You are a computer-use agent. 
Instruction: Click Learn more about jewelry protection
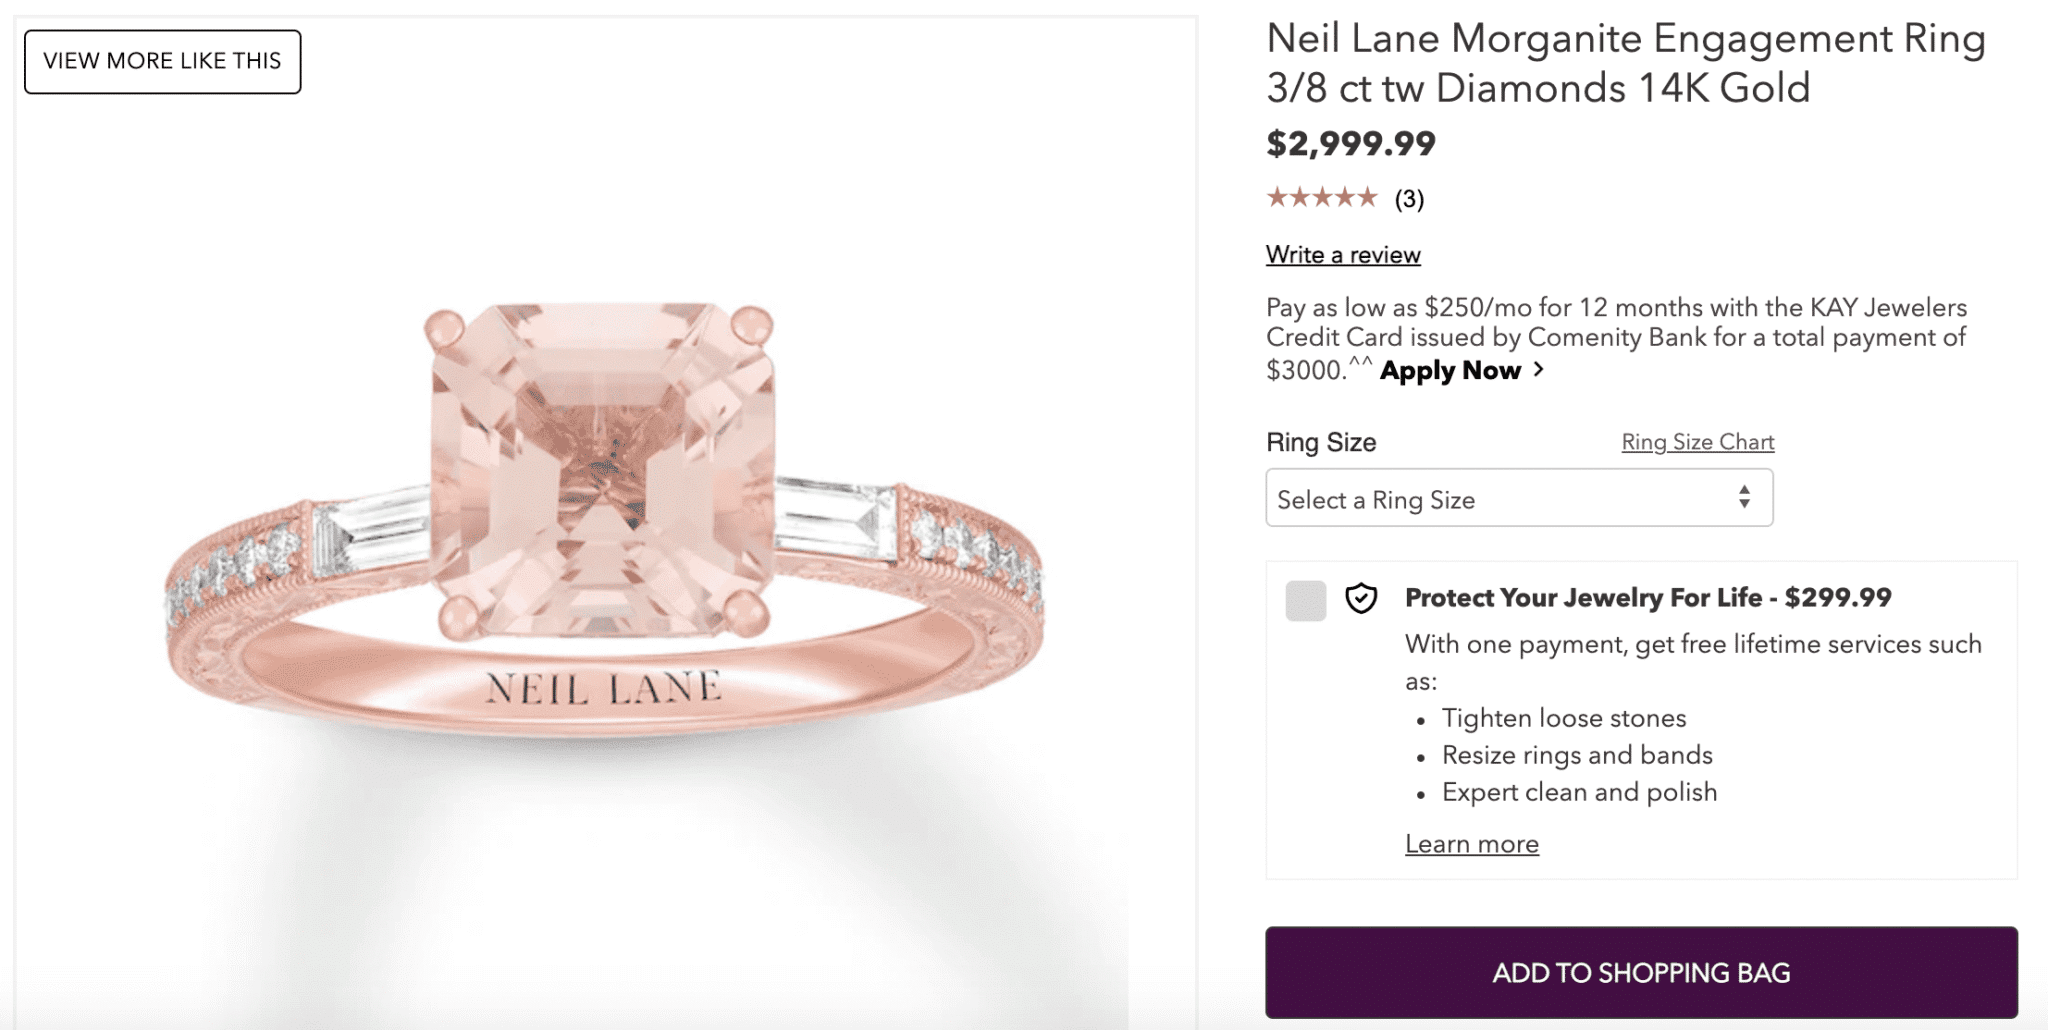click(x=1471, y=844)
